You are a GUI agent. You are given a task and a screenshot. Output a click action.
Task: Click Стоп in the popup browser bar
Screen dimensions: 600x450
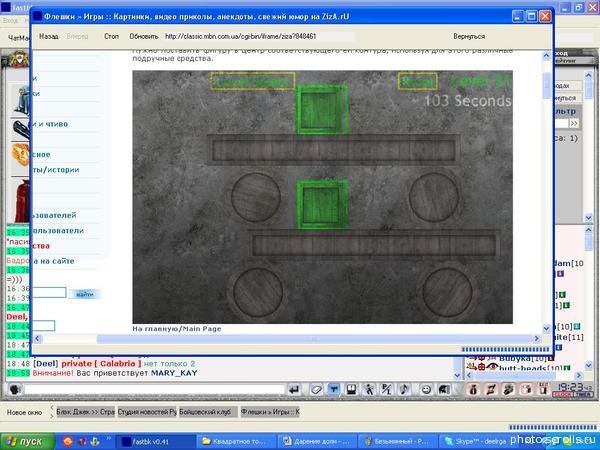coord(111,36)
